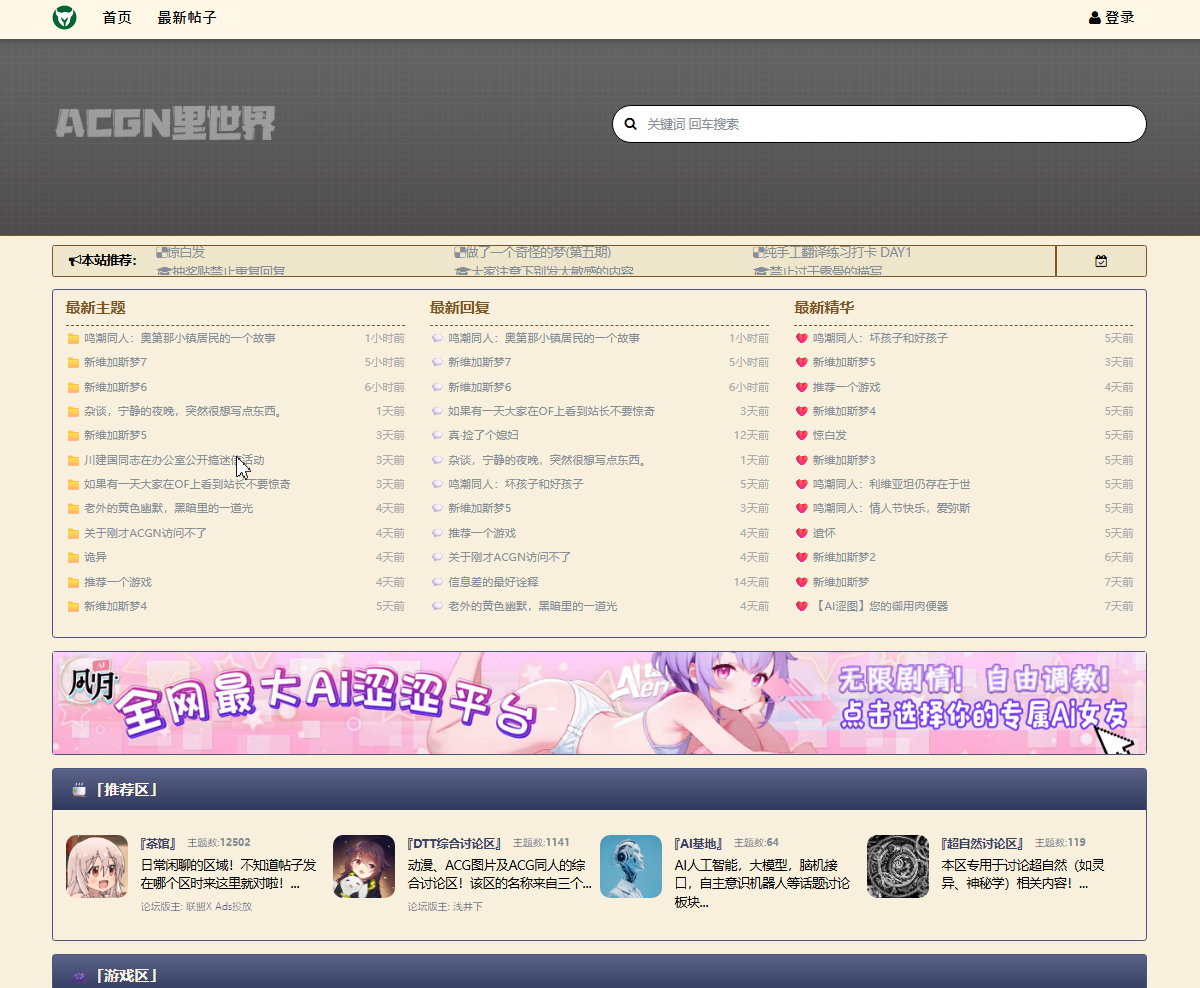
Task: Click the folder icon beside 新维加斯梦7 topic
Action: pos(72,362)
